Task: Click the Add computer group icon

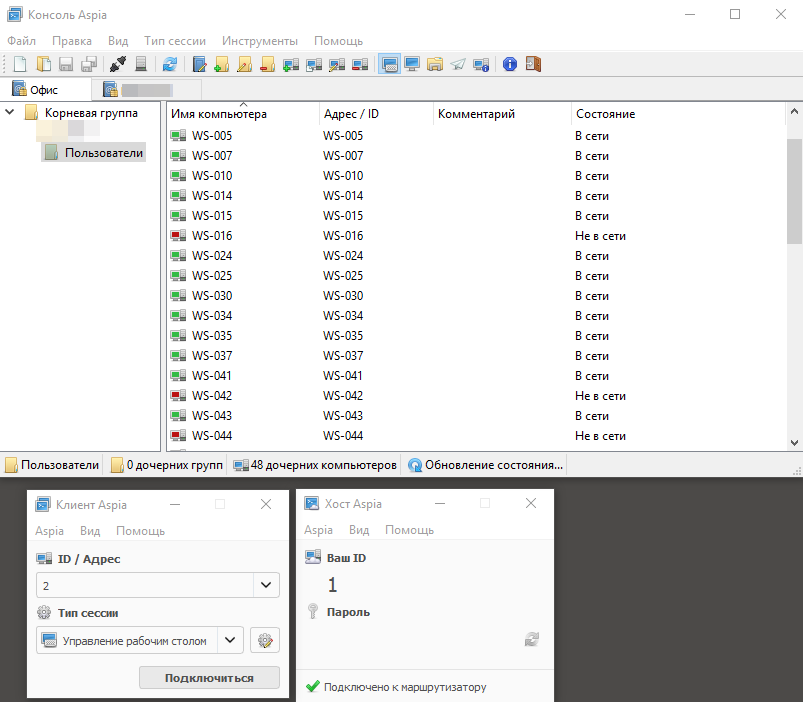Action: [222, 65]
